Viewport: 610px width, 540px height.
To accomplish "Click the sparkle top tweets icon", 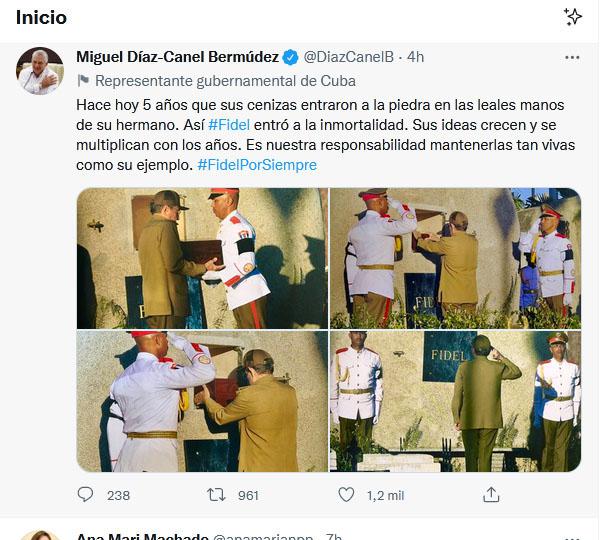I will [572, 17].
